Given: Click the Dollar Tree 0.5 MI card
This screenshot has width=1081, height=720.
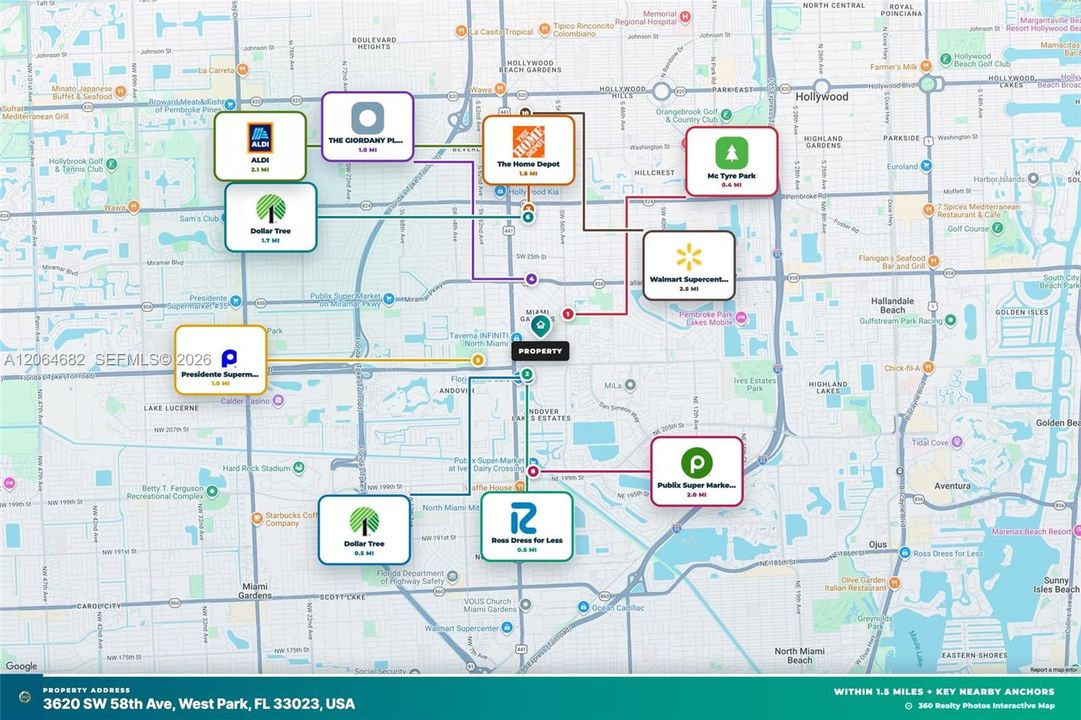Looking at the screenshot, I should [364, 530].
